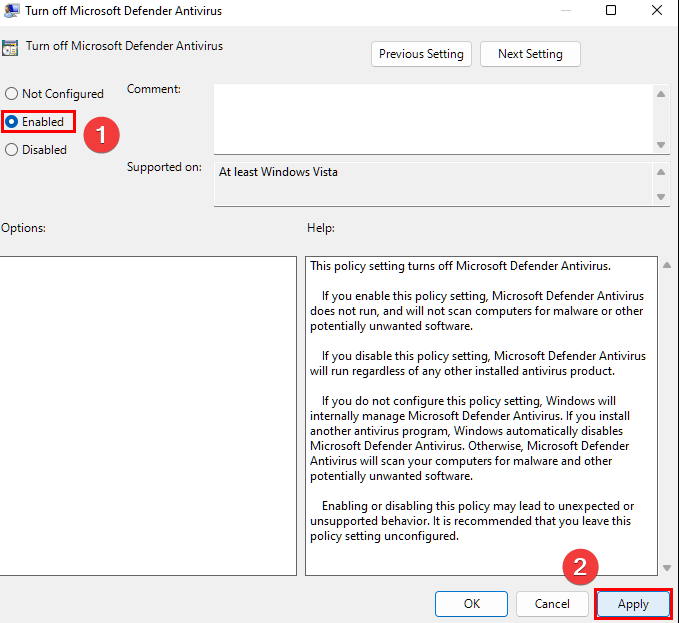Click the title bar Group Policy icon
Image resolution: width=679 pixels, height=623 pixels.
pos(11,10)
